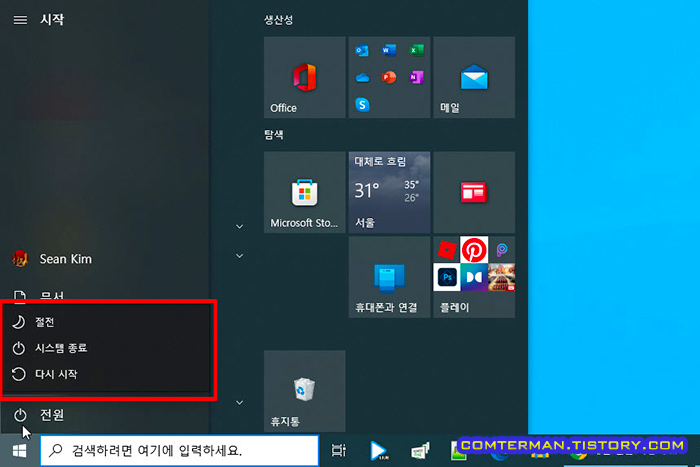Open the Microsoft Store tile
The height and width of the screenshot is (467, 700).
click(x=304, y=192)
